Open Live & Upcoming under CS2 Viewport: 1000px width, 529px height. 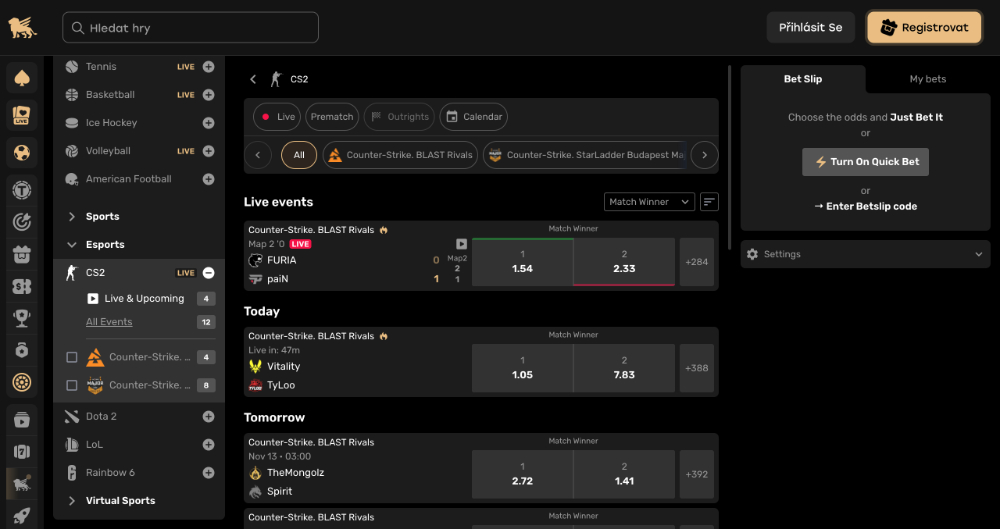point(144,299)
